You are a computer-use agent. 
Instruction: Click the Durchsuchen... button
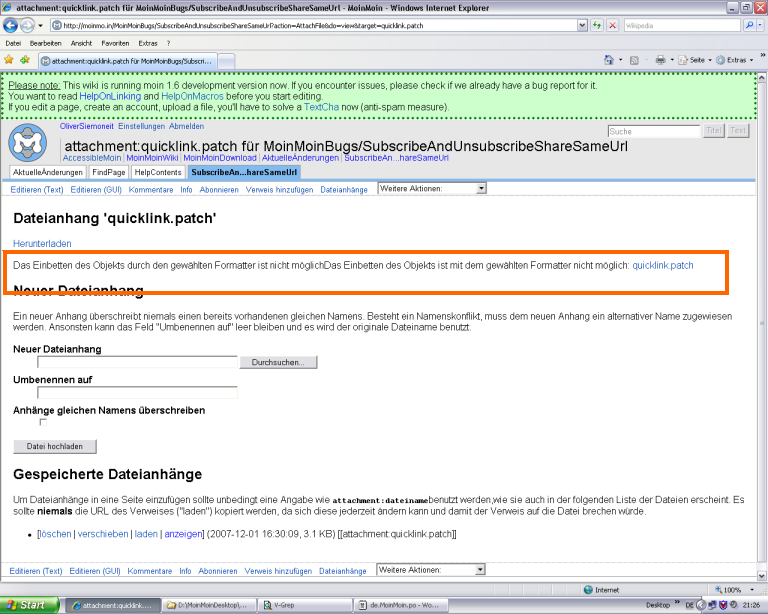click(x=278, y=362)
